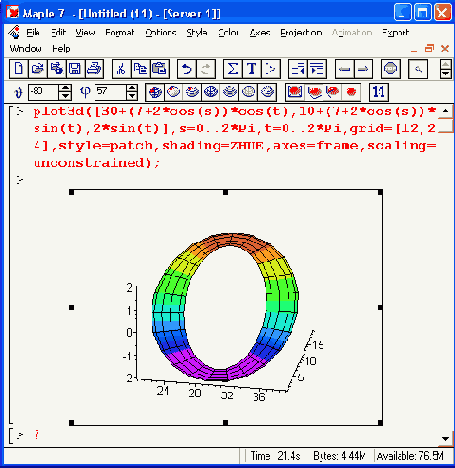Image resolution: width=455 pixels, height=468 pixels.
Task: Open the File menu
Action: click(x=33, y=32)
